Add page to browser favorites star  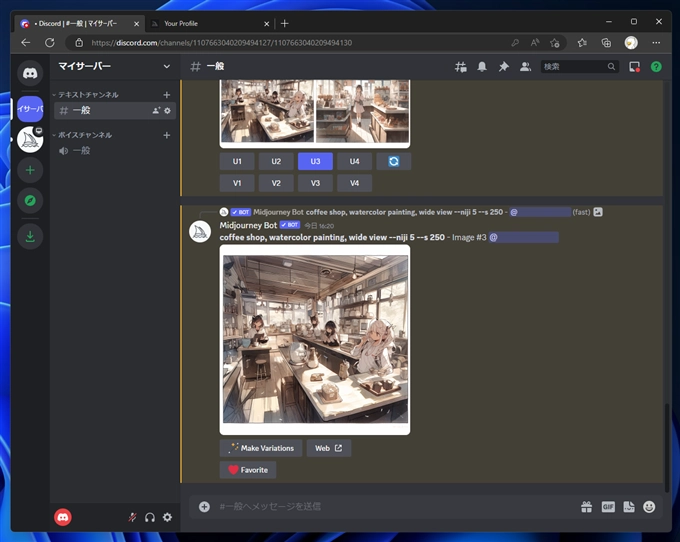coord(555,42)
